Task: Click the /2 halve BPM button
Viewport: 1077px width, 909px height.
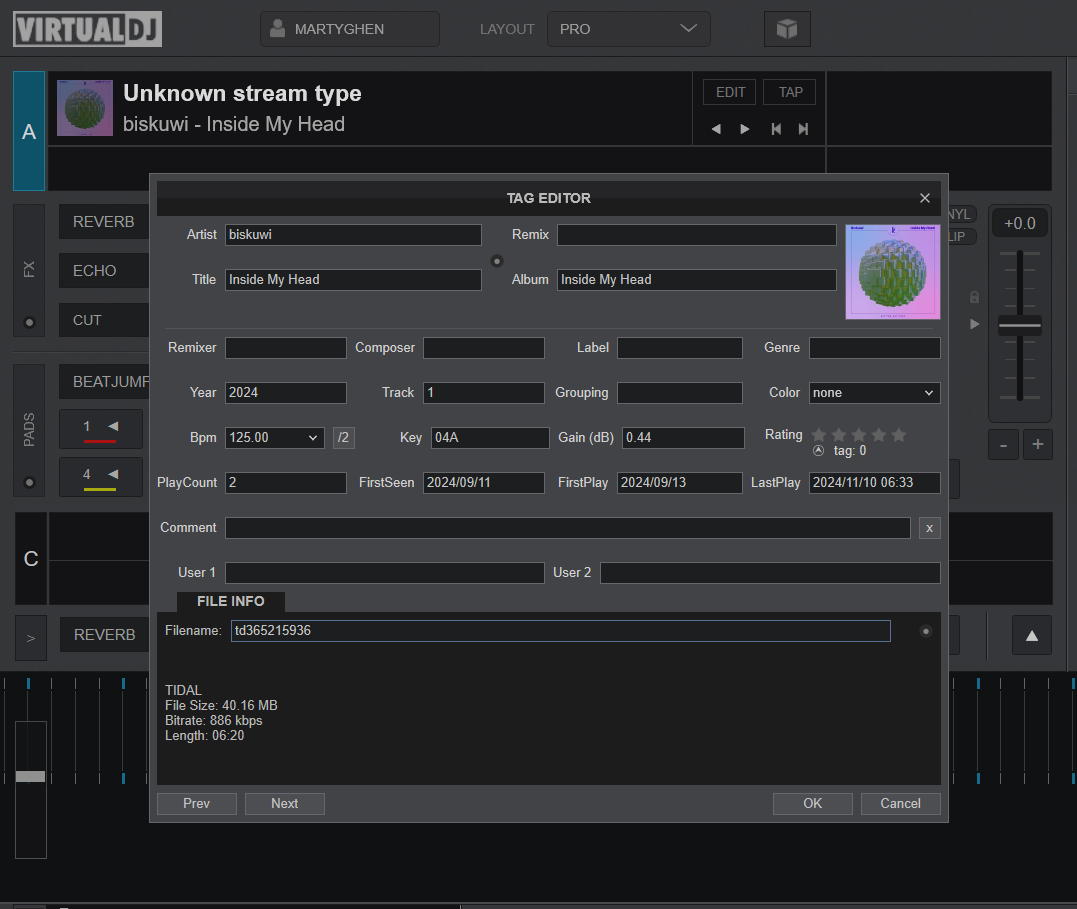Action: (343, 438)
